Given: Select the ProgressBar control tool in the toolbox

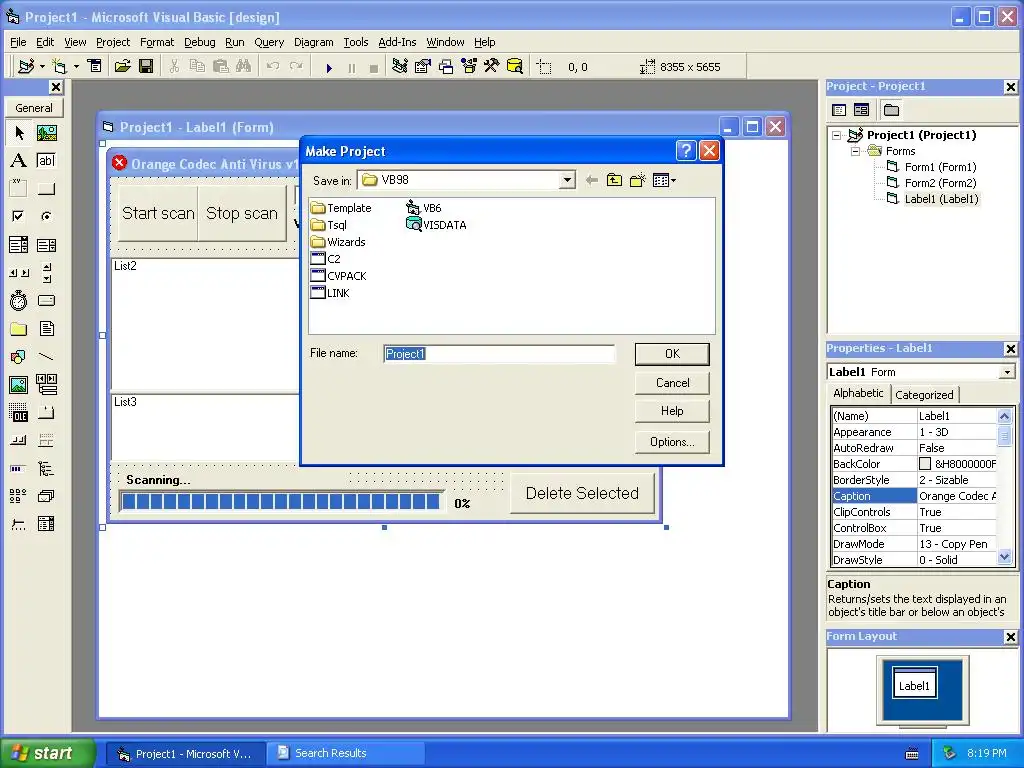Looking at the screenshot, I should coord(19,468).
